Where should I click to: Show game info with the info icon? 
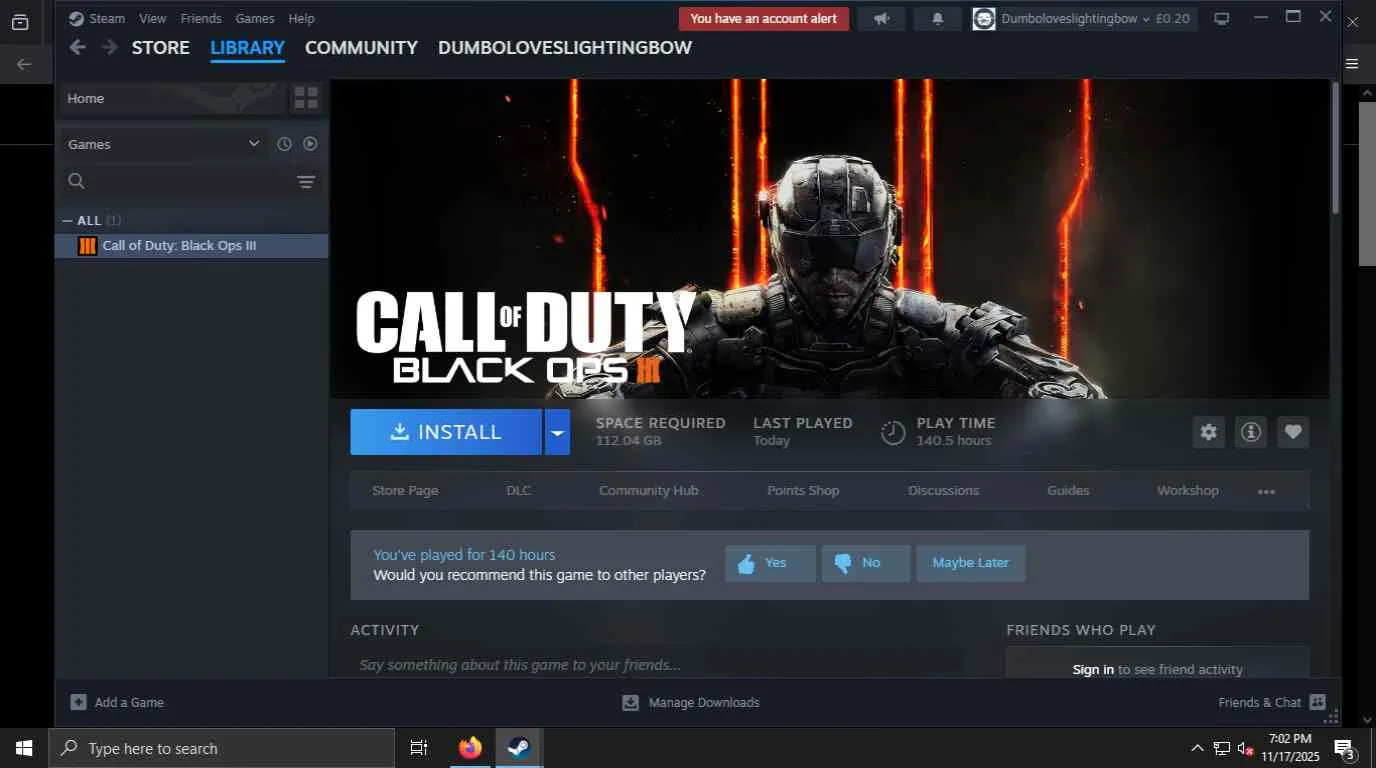pos(1251,432)
